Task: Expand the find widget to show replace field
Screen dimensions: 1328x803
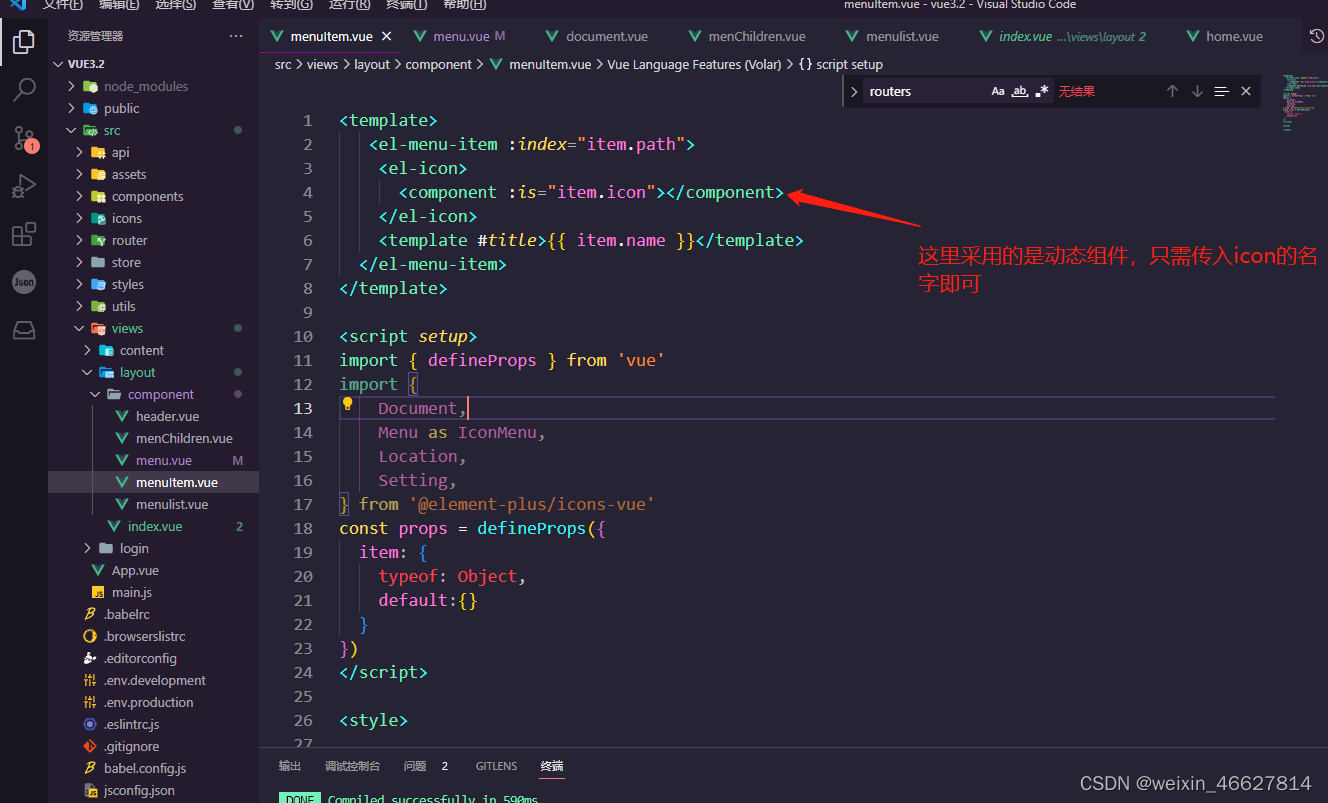Action: (x=853, y=91)
